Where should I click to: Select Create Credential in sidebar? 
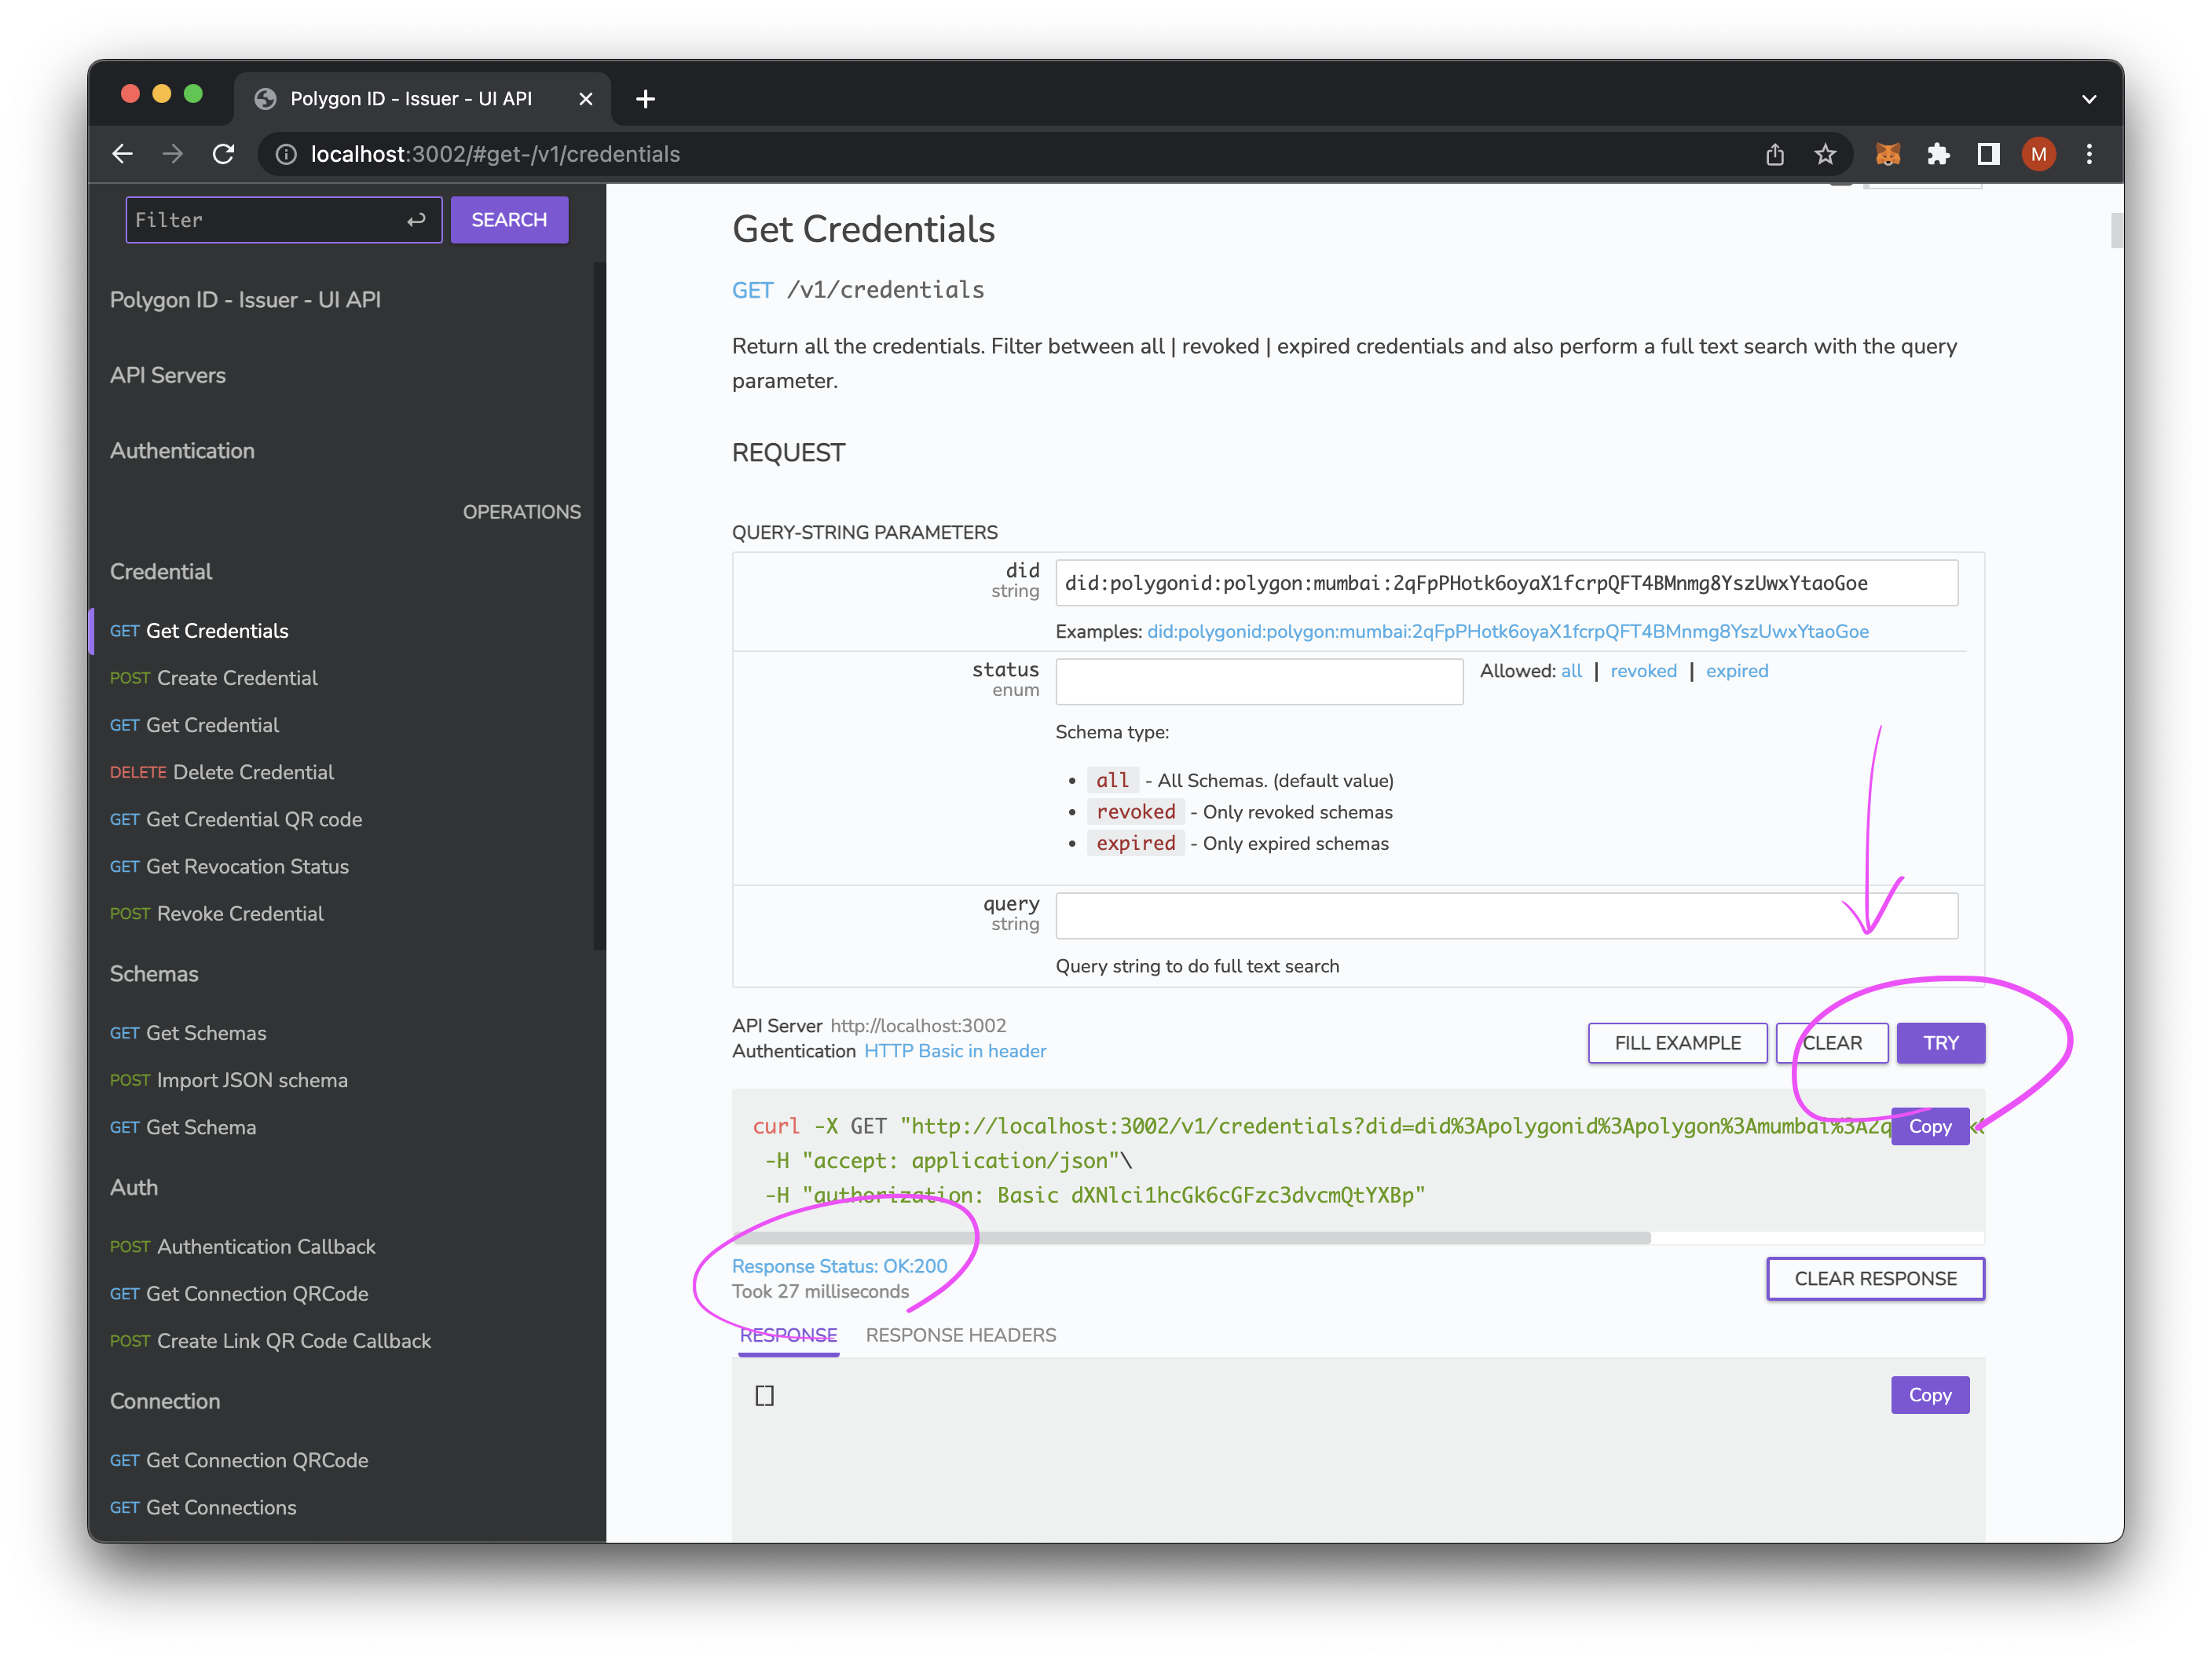[236, 678]
